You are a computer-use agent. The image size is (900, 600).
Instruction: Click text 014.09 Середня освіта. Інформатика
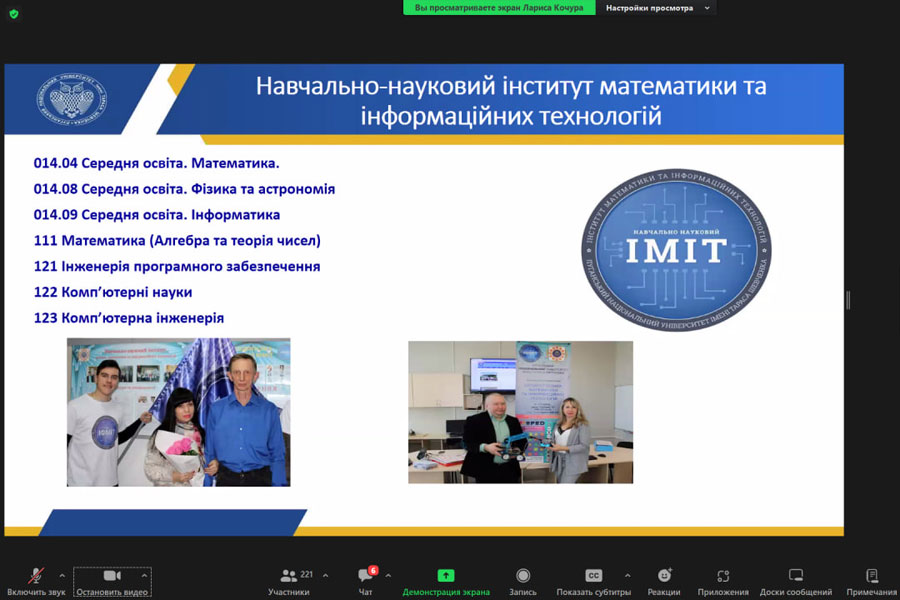coord(157,215)
